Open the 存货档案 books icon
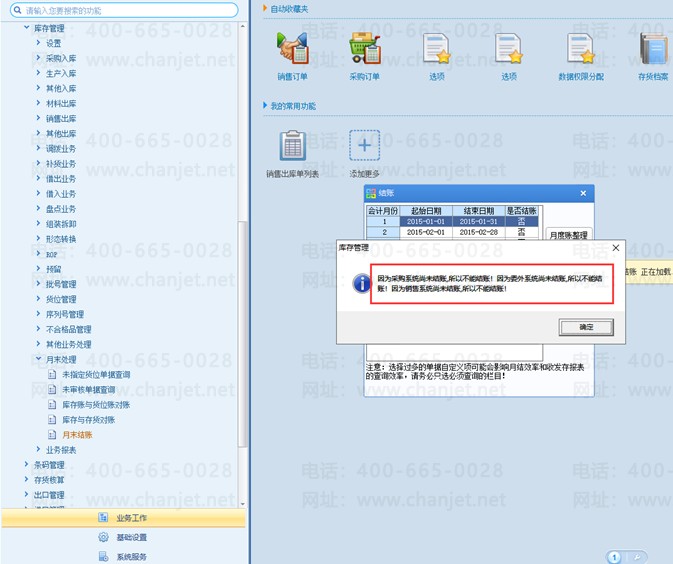Viewport: 673px width, 564px height. click(654, 48)
